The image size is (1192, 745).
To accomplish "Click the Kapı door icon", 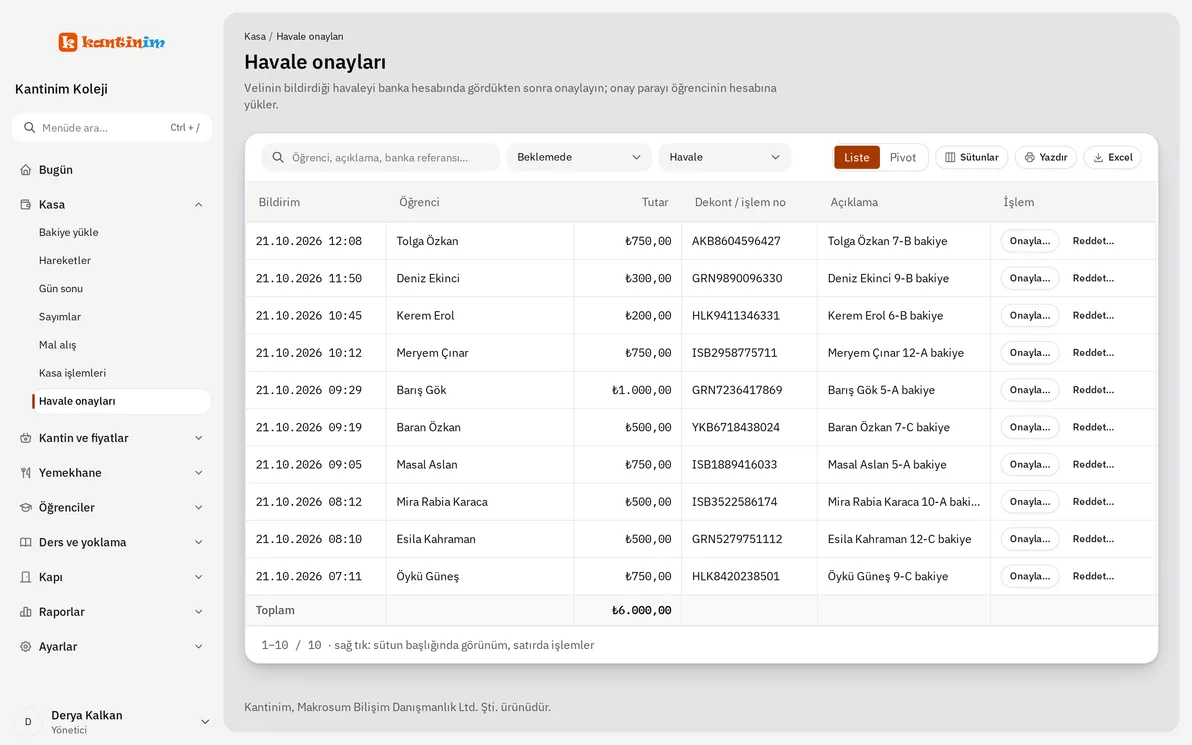I will (x=26, y=577).
